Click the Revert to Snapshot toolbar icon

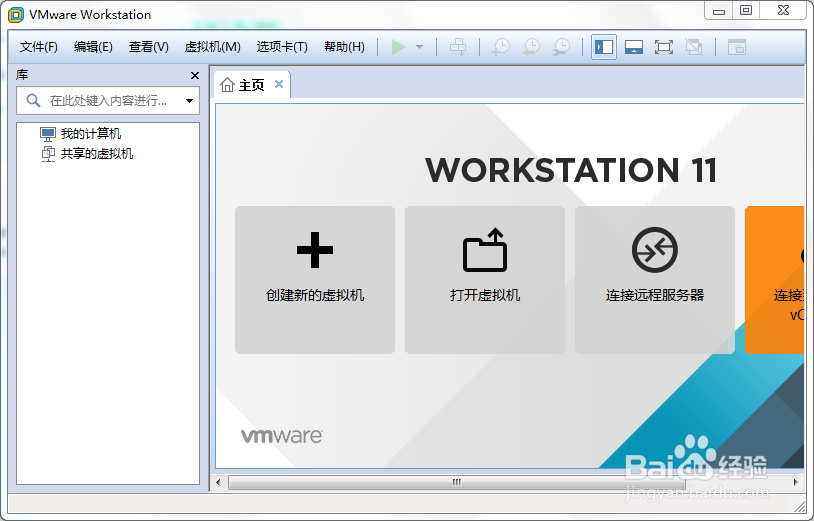point(531,47)
